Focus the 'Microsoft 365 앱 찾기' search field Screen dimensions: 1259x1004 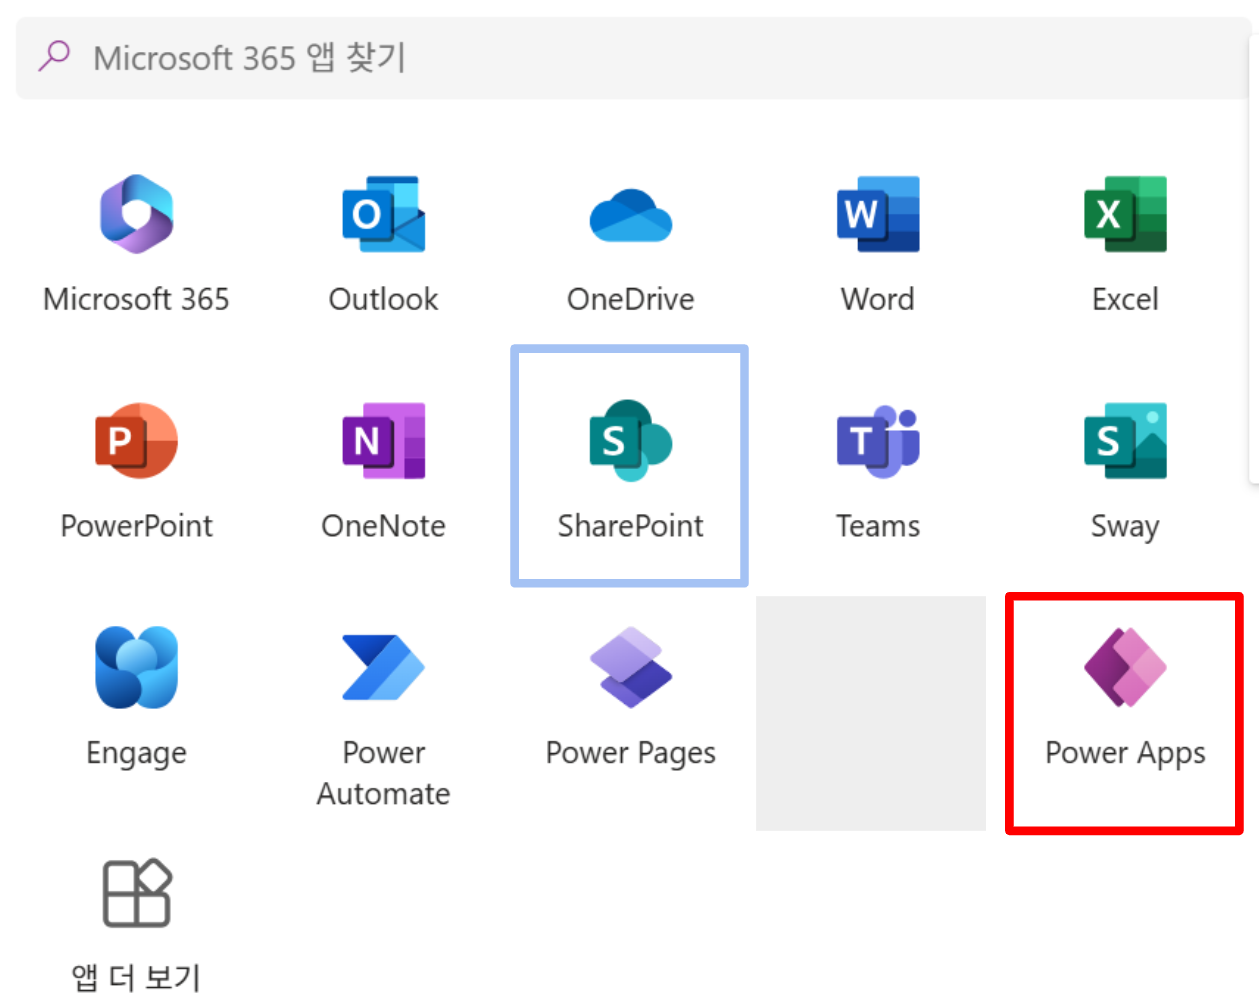[x=634, y=58]
